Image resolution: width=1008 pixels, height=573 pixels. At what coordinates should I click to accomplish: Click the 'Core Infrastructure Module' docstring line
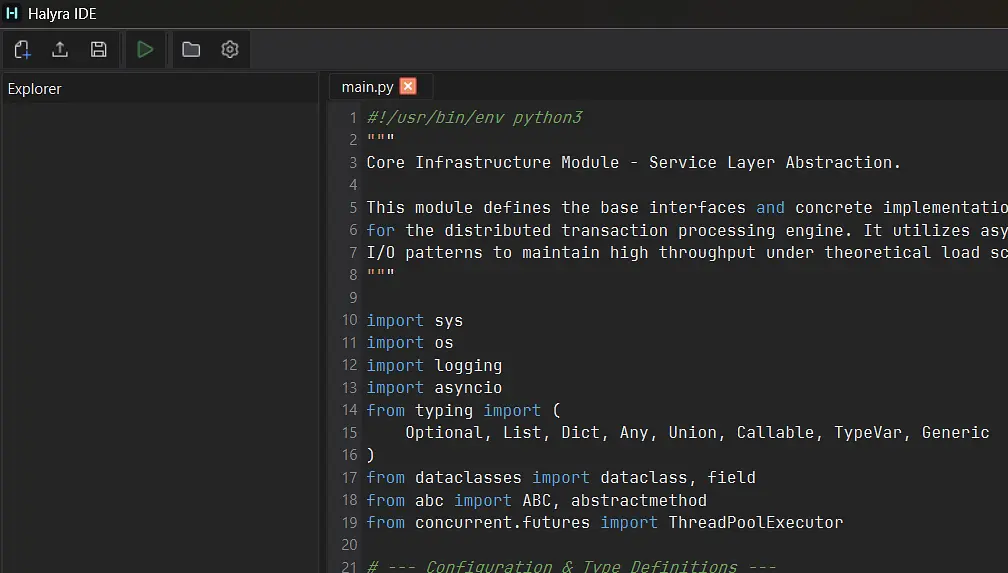(x=633, y=163)
